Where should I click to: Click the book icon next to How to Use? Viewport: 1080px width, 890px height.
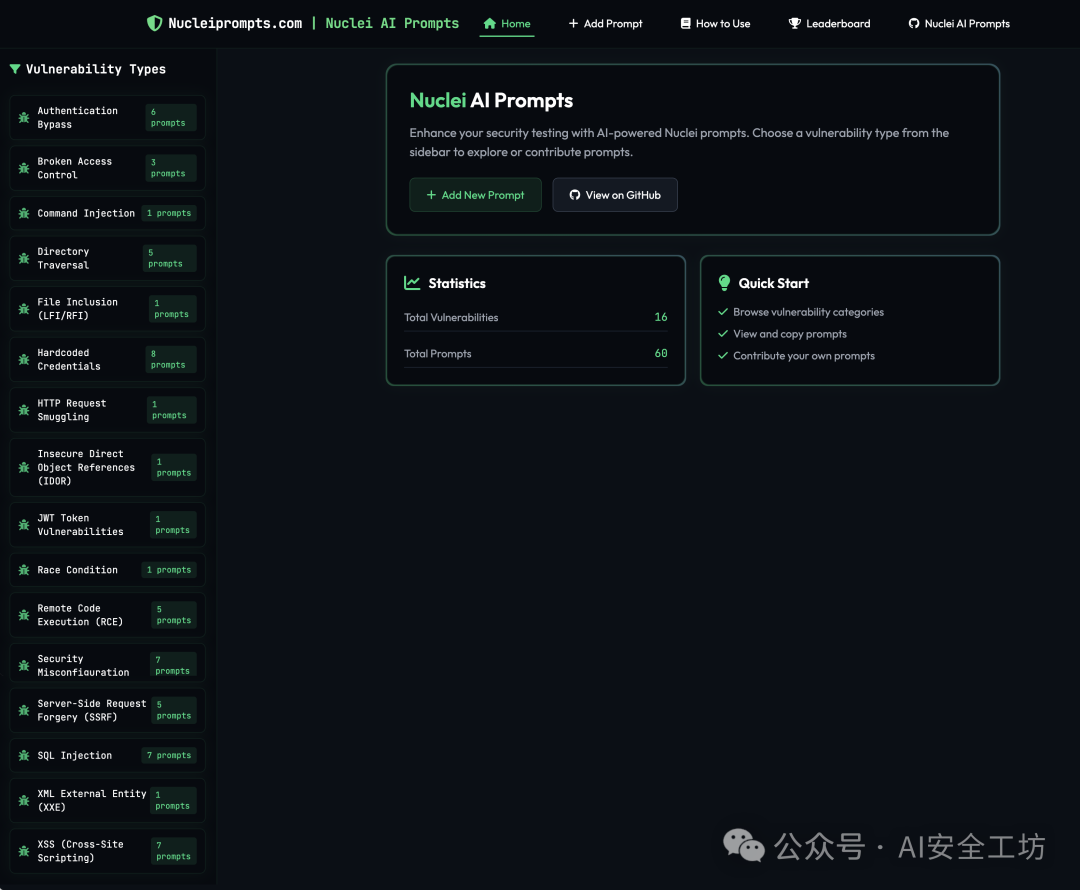(685, 23)
